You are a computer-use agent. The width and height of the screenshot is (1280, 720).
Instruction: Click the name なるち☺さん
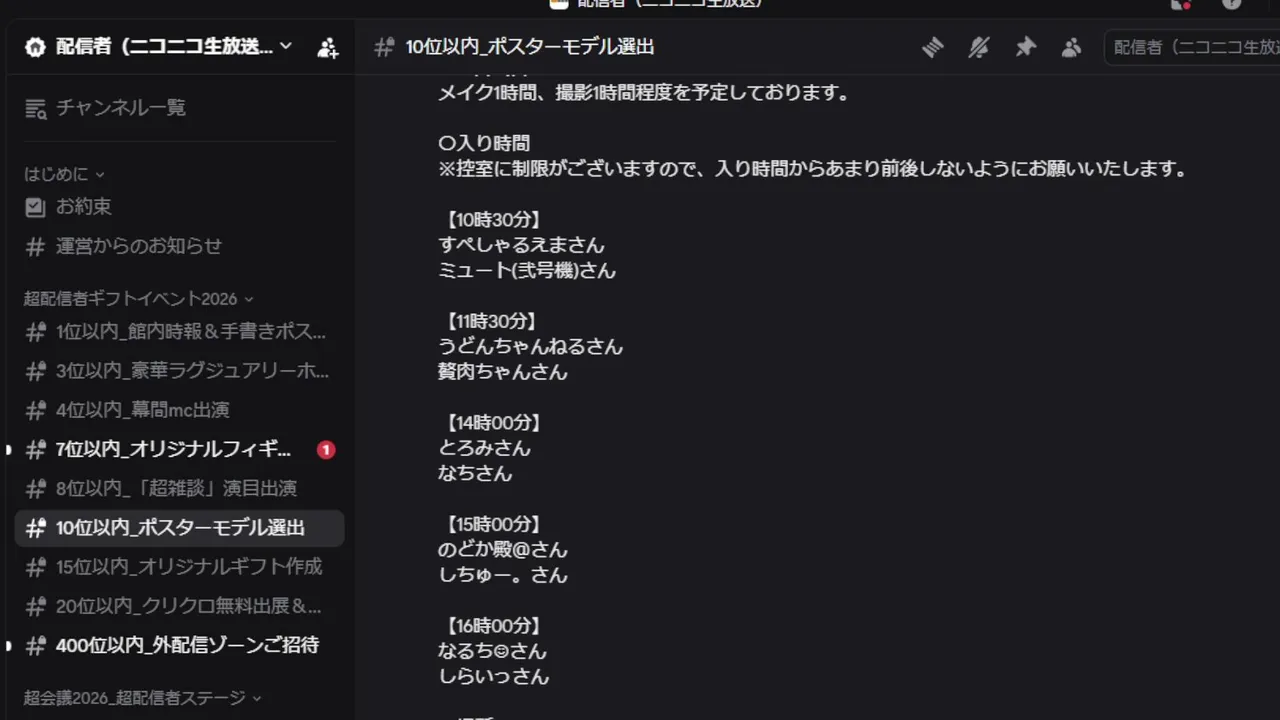493,651
